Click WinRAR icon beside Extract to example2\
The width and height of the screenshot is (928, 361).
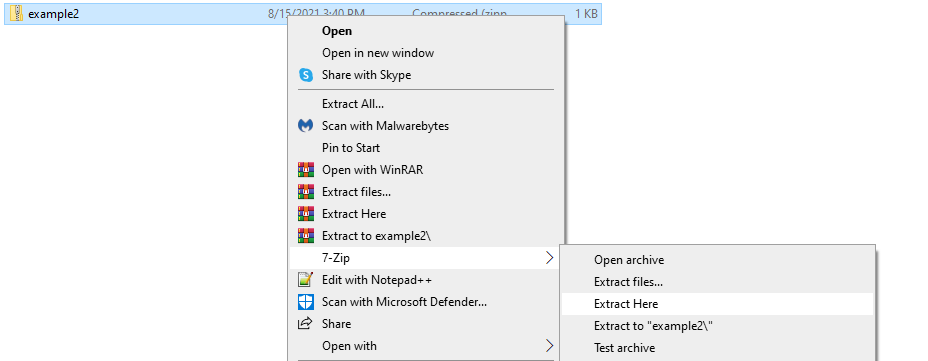point(305,236)
